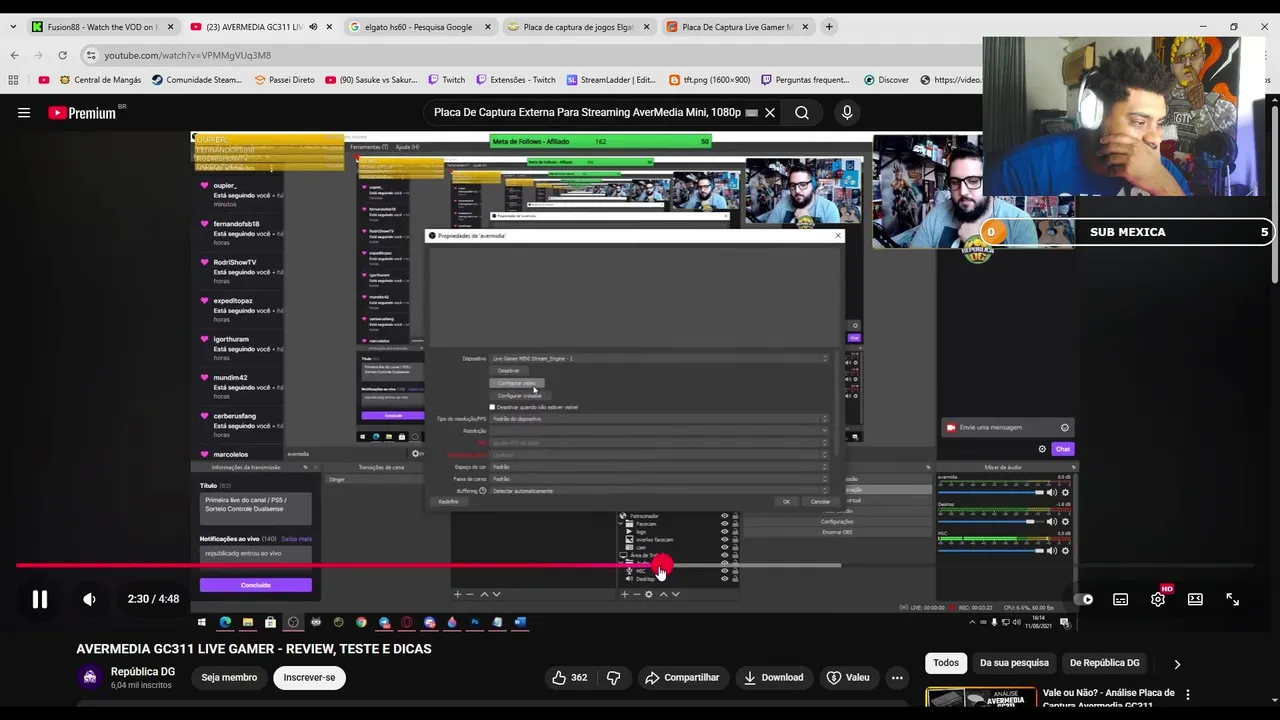Reload the current page
Image resolution: width=1280 pixels, height=720 pixels.
(62, 55)
